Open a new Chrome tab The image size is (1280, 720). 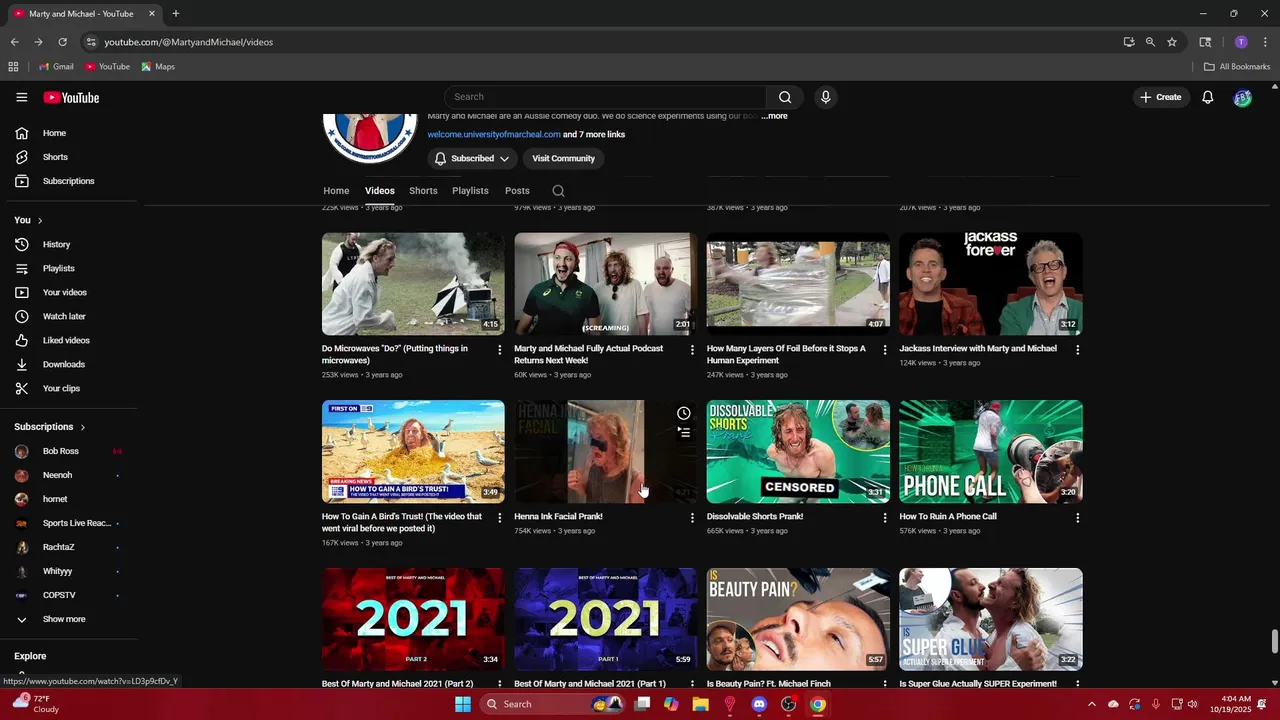[x=175, y=13]
